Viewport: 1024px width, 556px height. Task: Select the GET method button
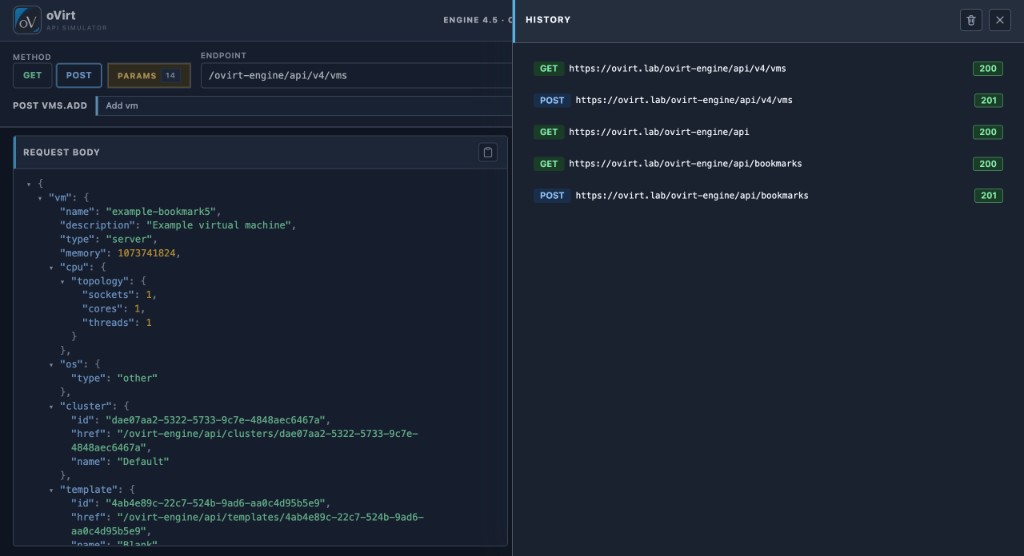pos(32,75)
